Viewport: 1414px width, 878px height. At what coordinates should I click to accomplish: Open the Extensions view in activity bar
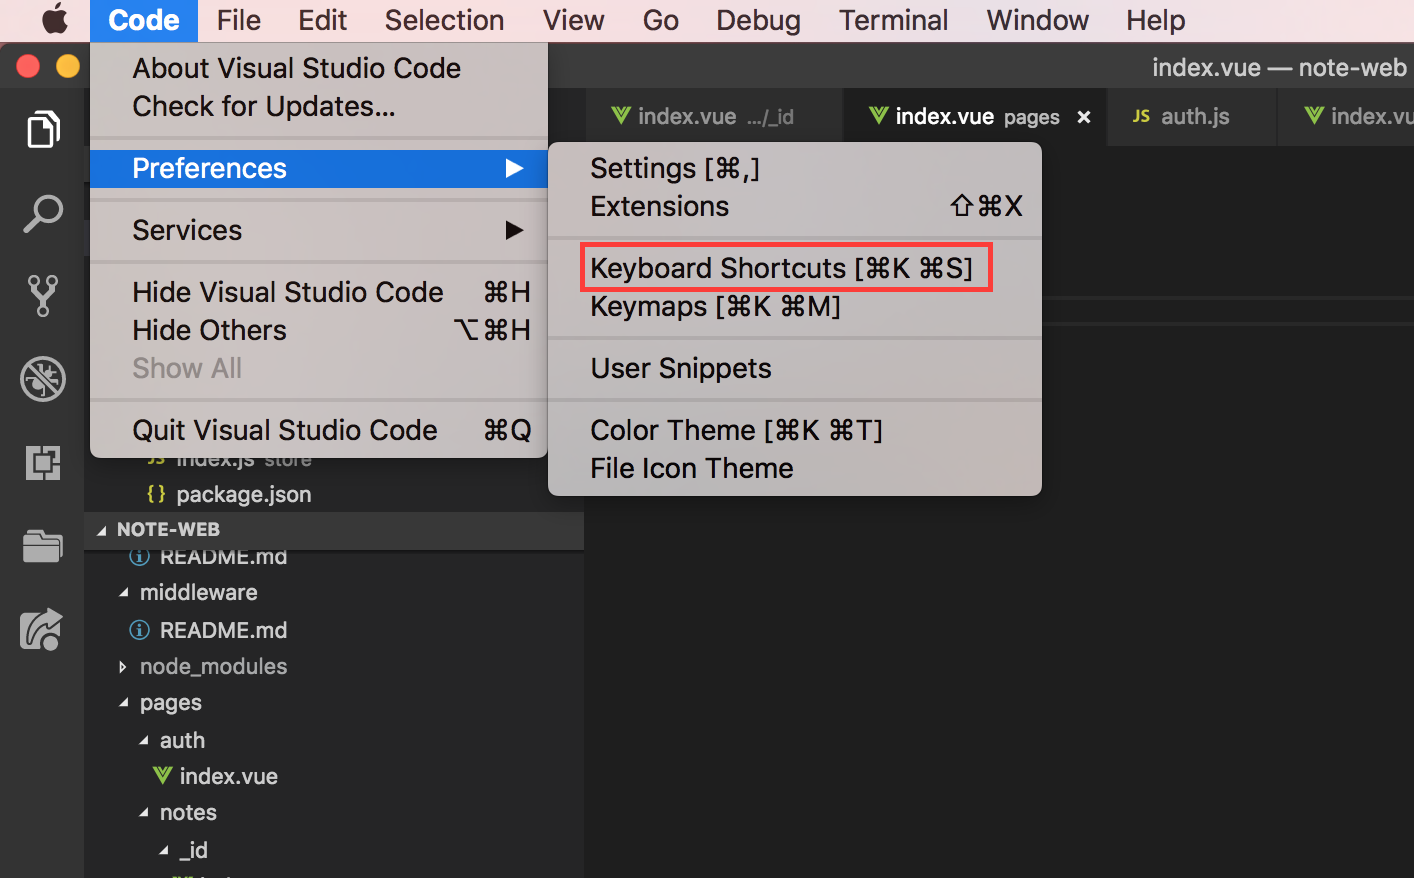tap(43, 463)
